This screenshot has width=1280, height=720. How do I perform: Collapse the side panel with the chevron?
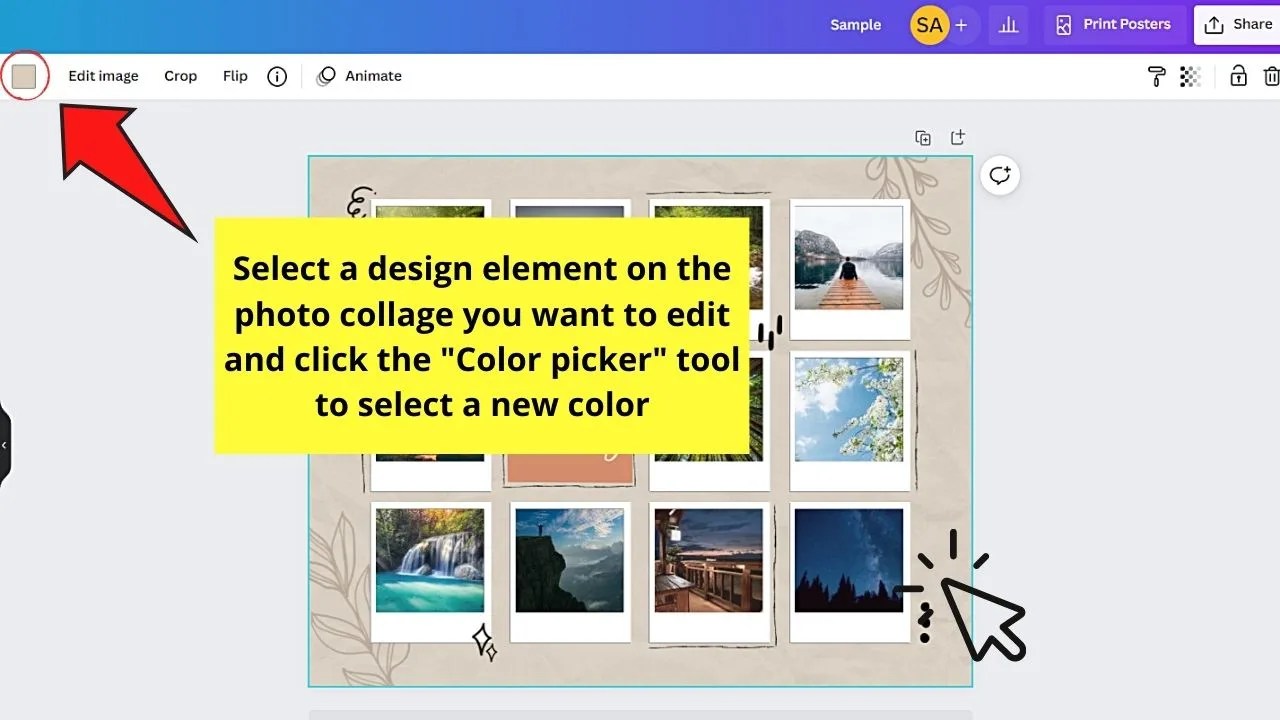6,444
